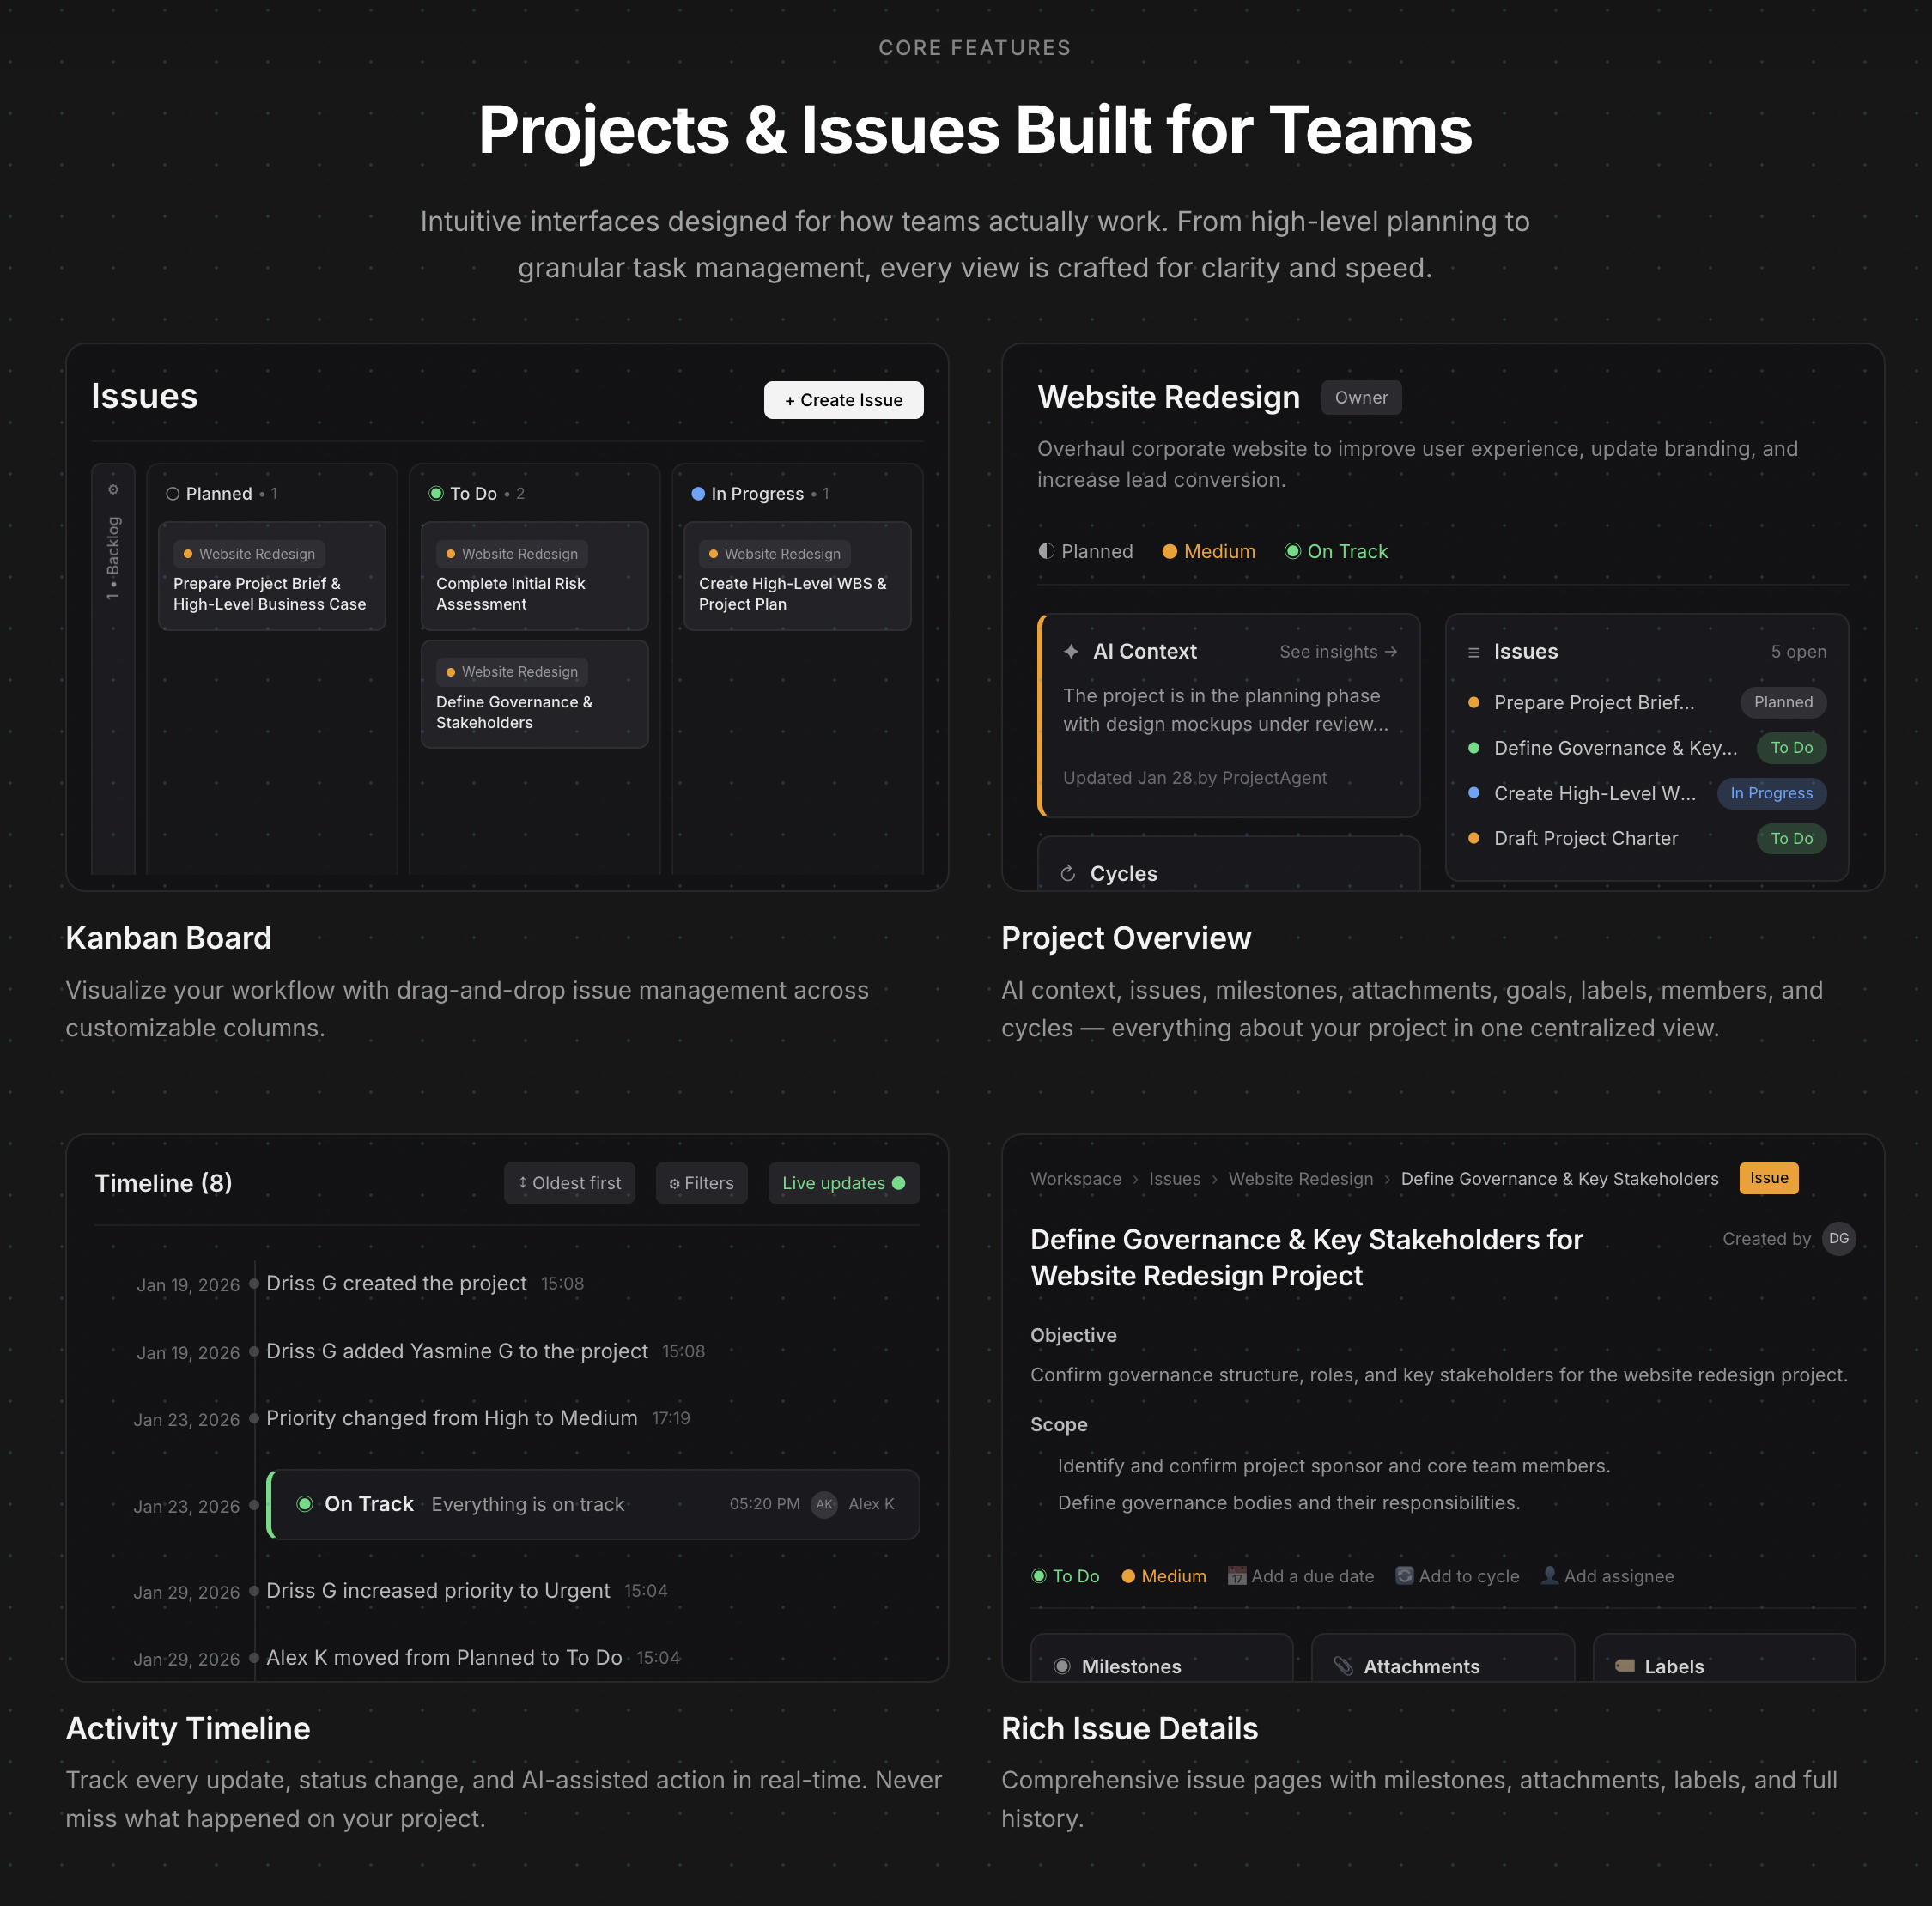Click the Backlog column gear icon
1932x1906 pixels.
pos(113,489)
